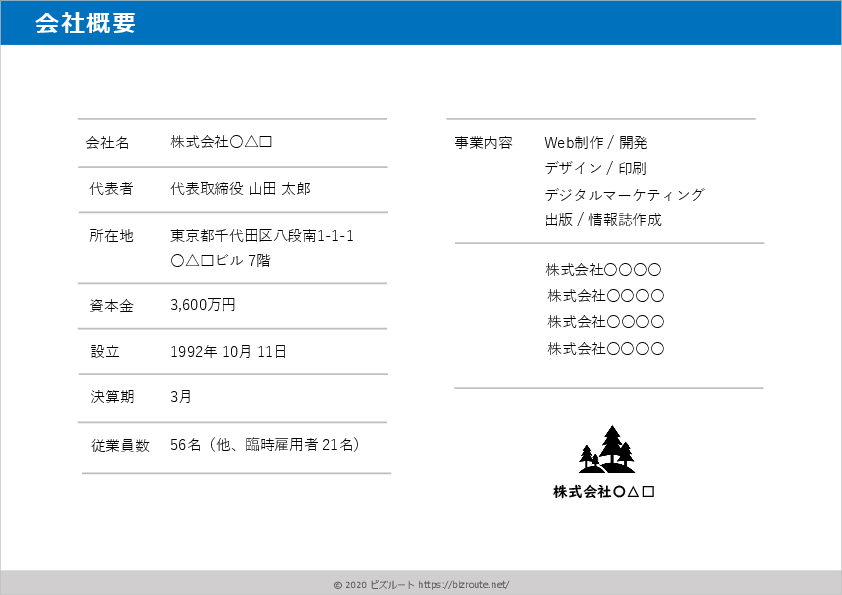Click the tree logo icon

click(x=606, y=450)
